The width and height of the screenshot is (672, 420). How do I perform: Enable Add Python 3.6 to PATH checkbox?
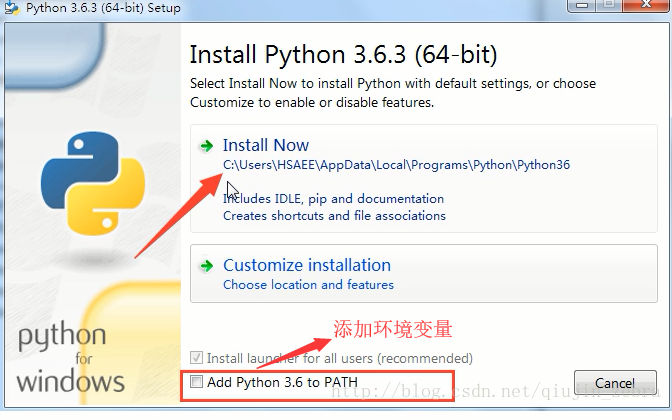[x=196, y=381]
